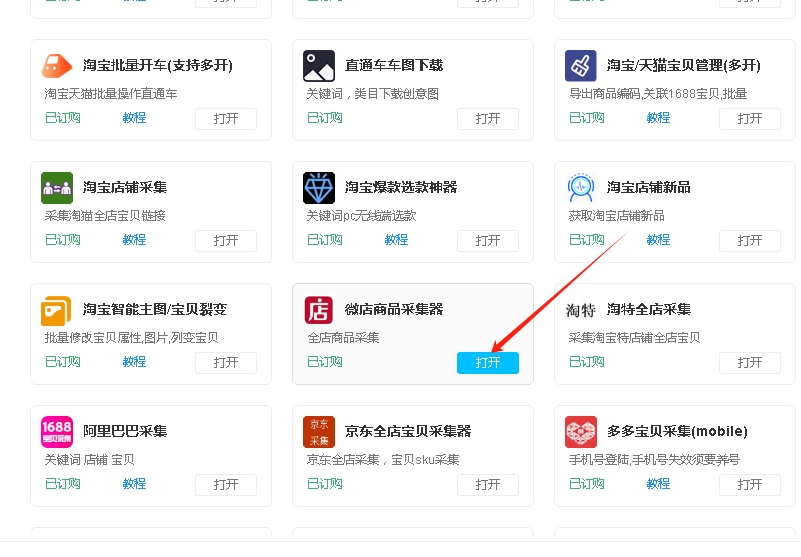View 教程 for 淘宝批量开车

(134, 118)
